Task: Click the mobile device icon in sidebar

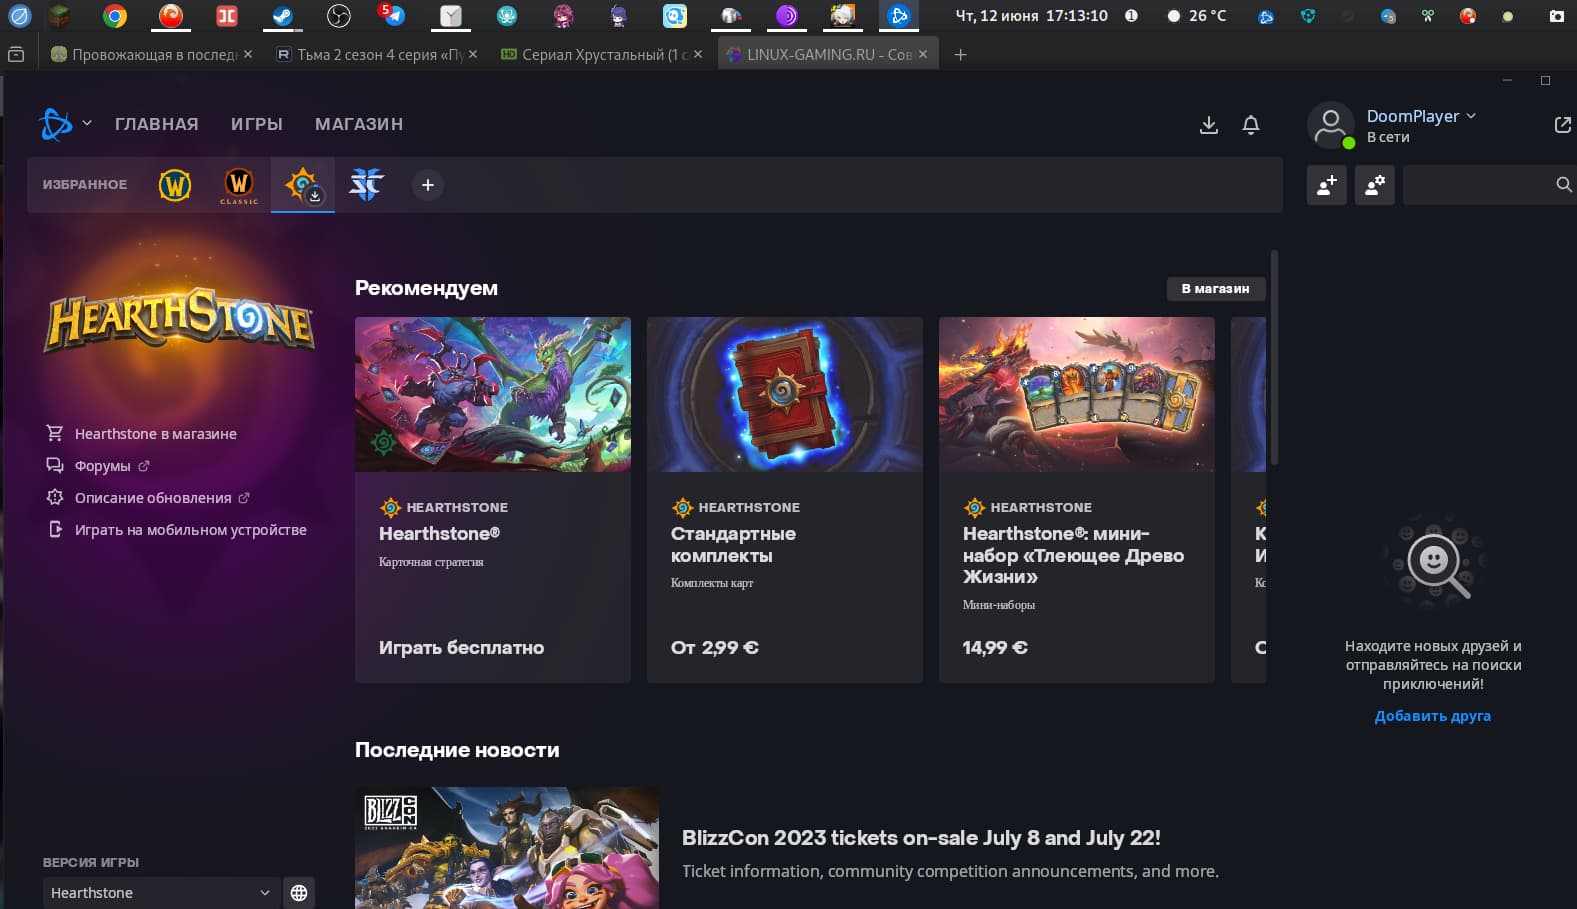Action: (x=55, y=529)
